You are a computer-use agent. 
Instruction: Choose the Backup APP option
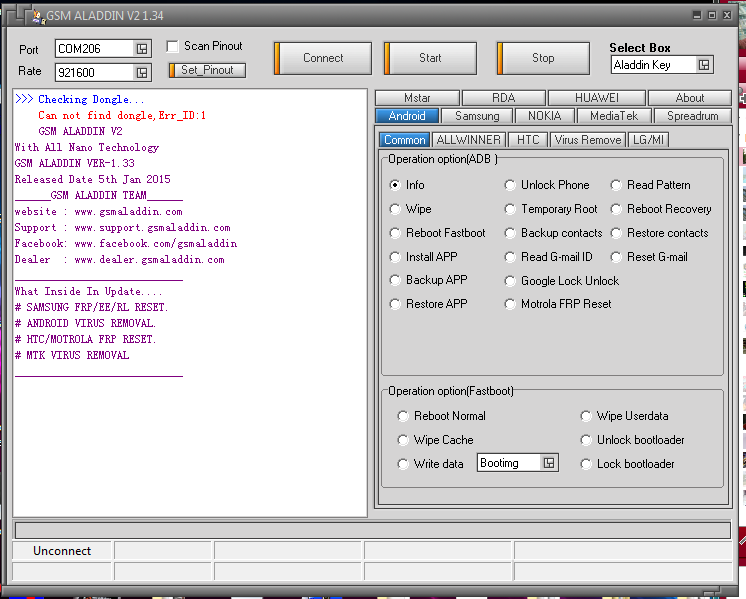point(428,280)
